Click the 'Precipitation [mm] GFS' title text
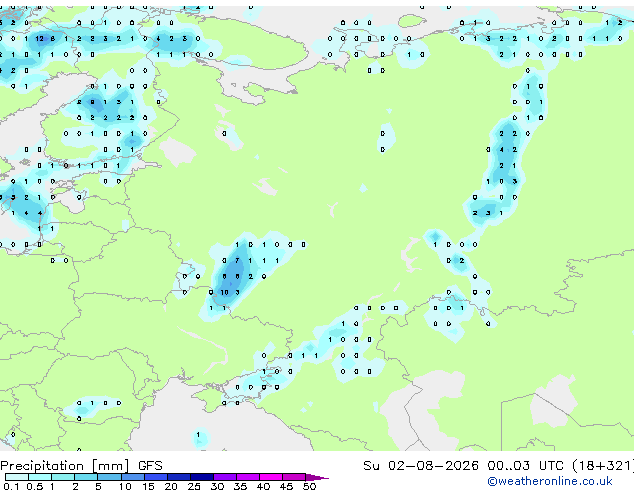 click(x=81, y=466)
